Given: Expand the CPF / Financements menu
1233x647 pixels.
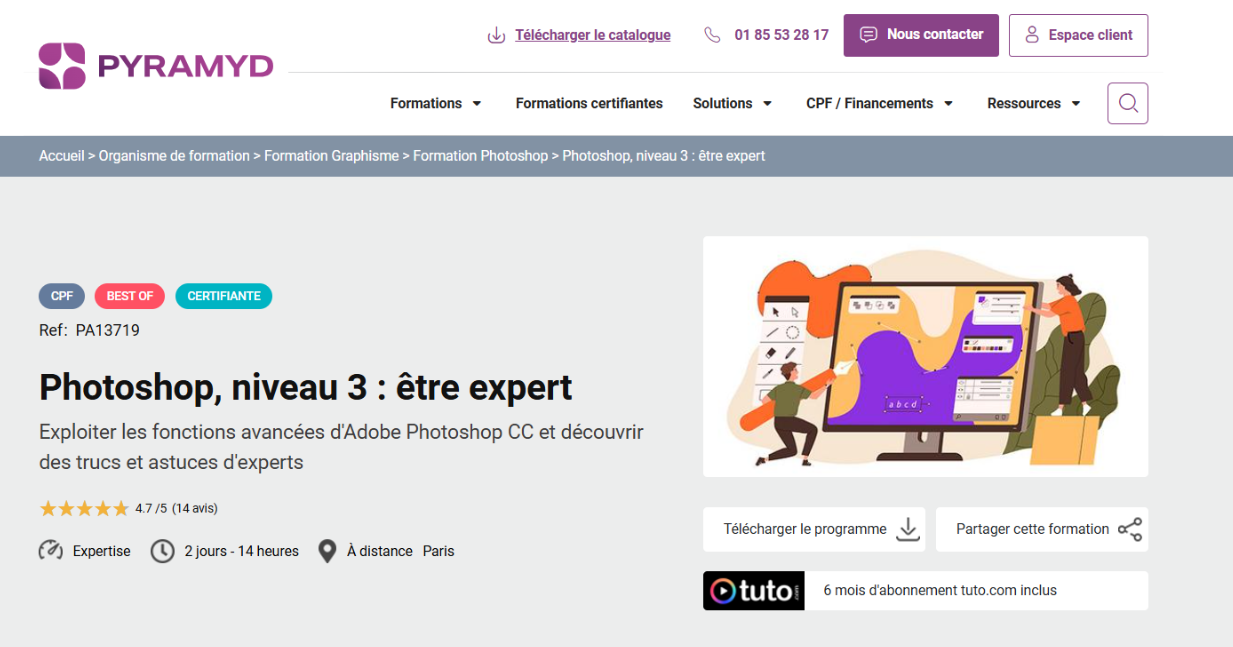Looking at the screenshot, I should tap(879, 103).
